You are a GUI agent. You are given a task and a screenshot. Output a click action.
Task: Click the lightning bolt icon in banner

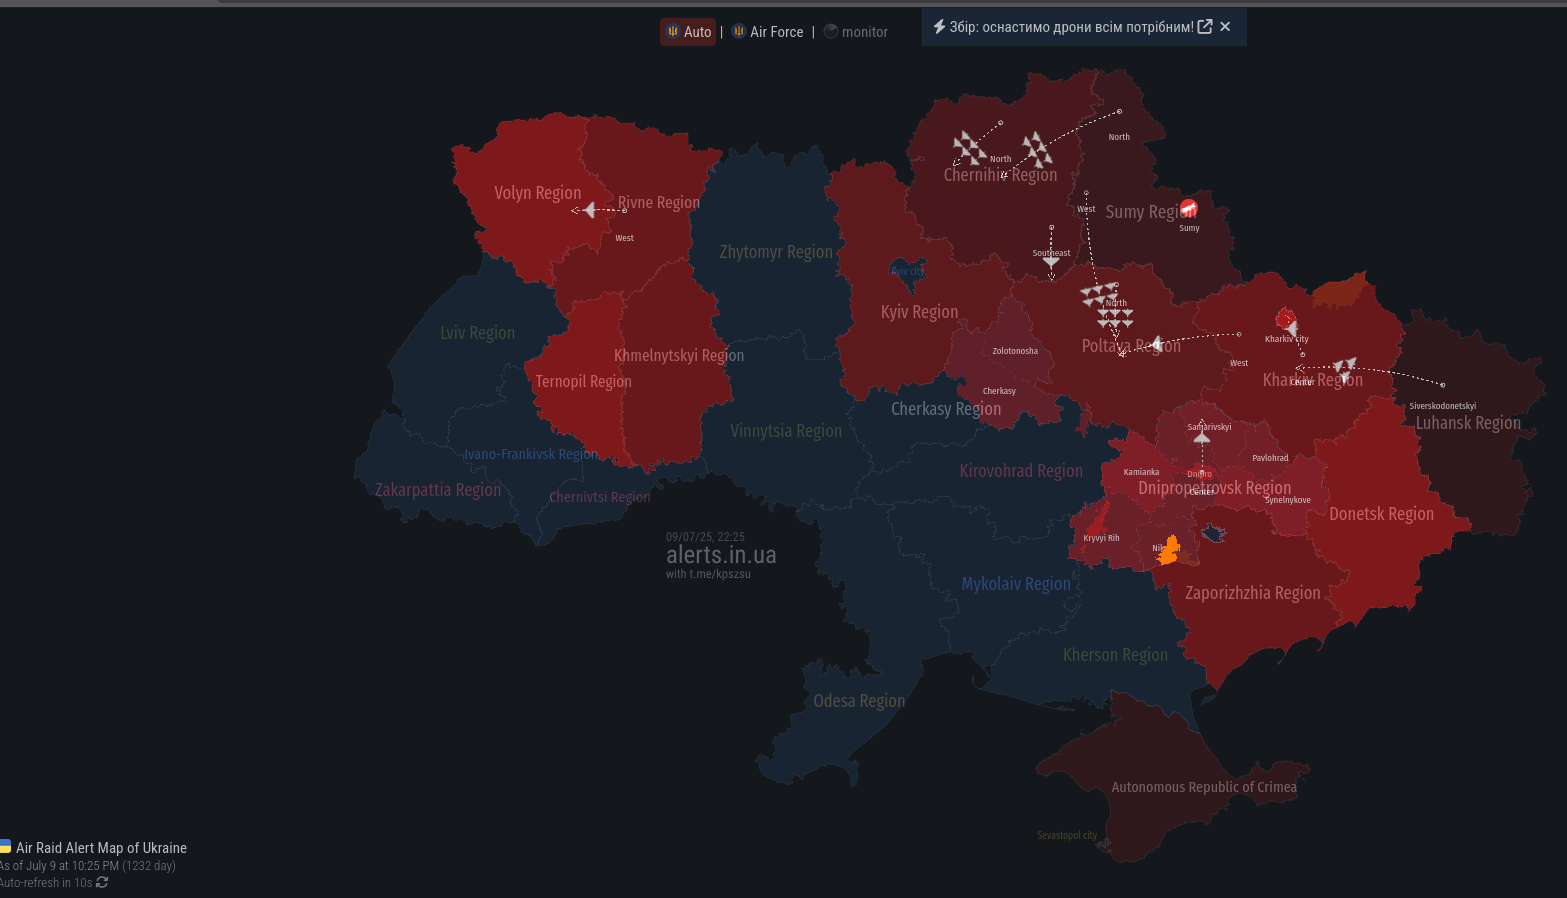click(939, 27)
